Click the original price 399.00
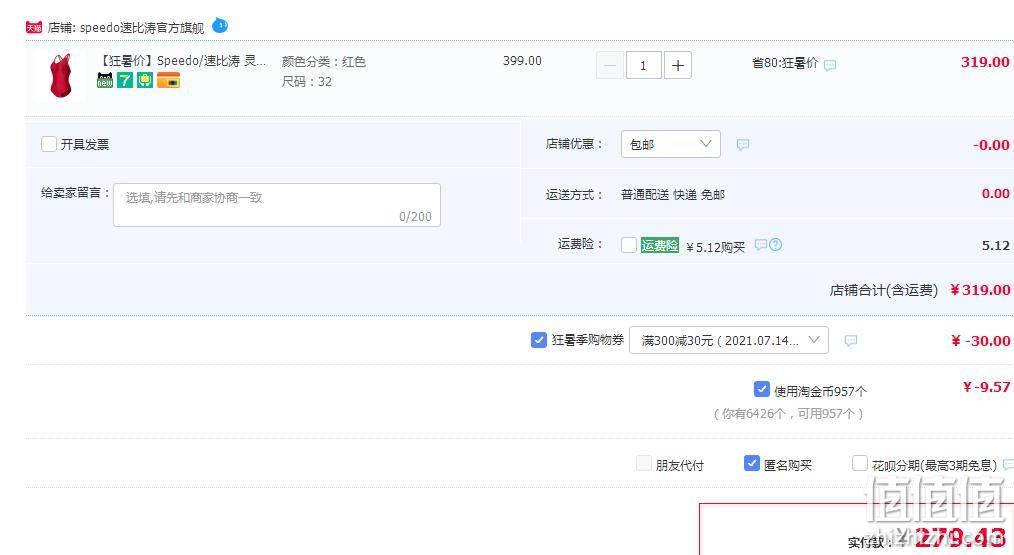Viewport: 1014px width, 555px height. [523, 61]
